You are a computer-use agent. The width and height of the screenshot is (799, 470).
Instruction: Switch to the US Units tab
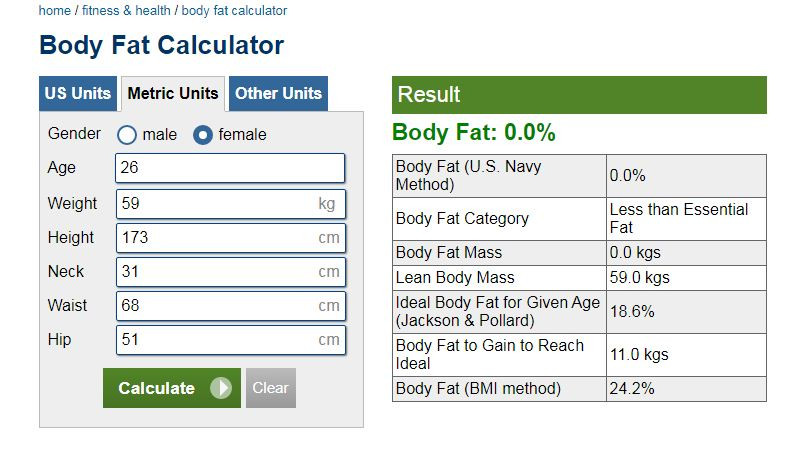(x=78, y=93)
